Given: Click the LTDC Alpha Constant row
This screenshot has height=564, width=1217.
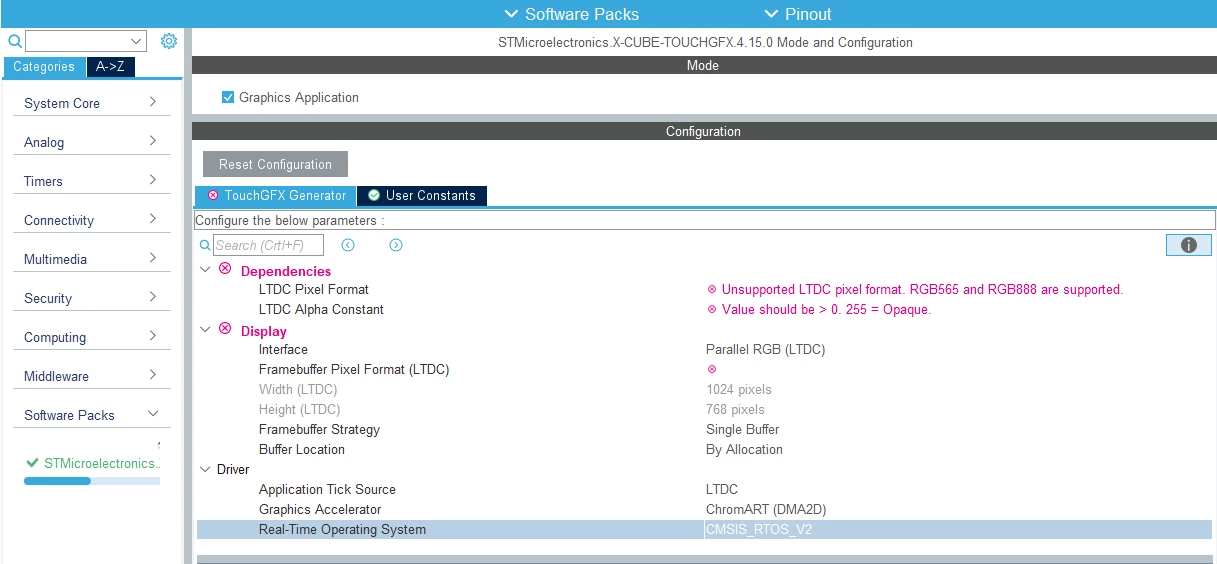Looking at the screenshot, I should click(x=704, y=309).
